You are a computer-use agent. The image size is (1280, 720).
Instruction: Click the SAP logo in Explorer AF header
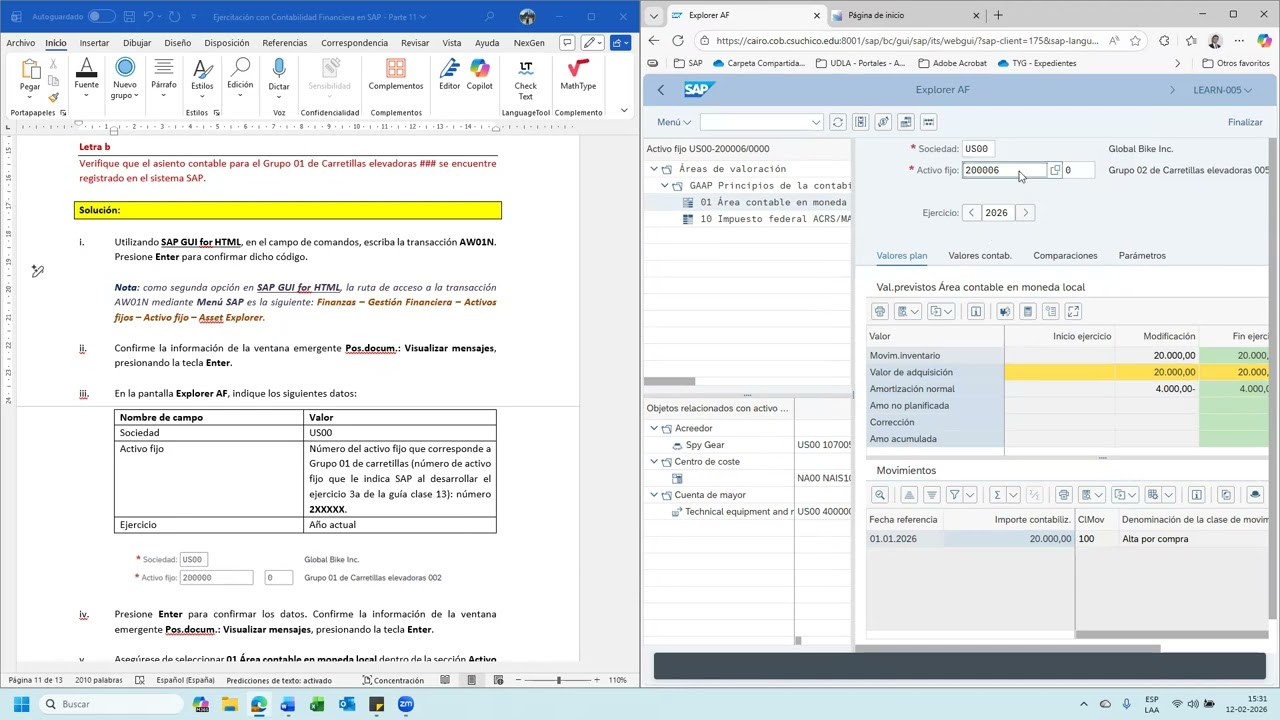[698, 90]
